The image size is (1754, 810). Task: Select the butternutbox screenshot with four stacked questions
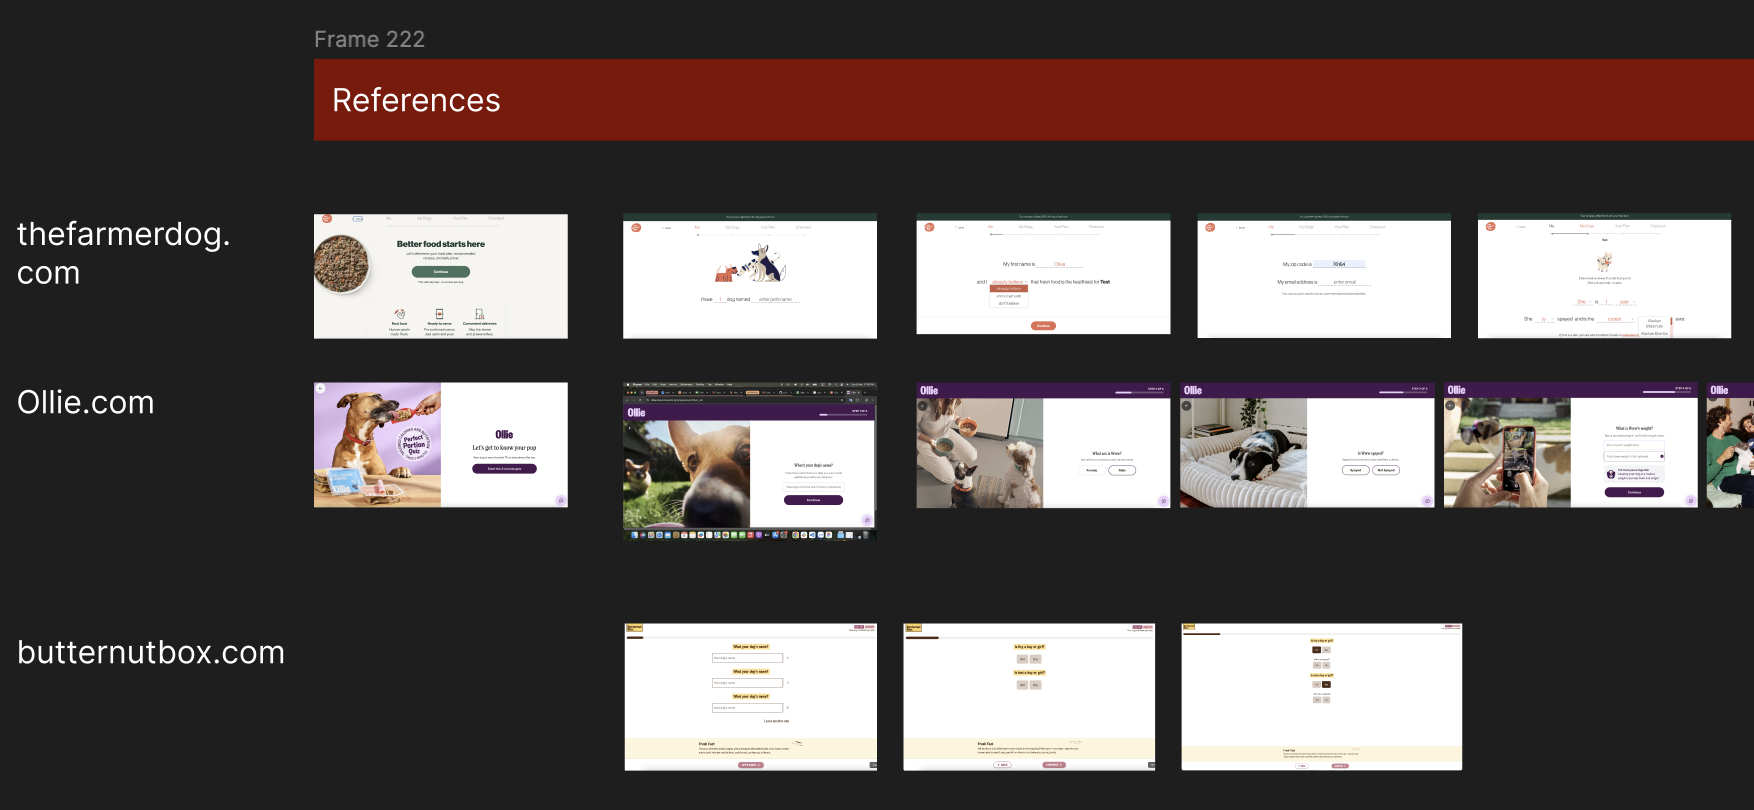pos(1322,697)
